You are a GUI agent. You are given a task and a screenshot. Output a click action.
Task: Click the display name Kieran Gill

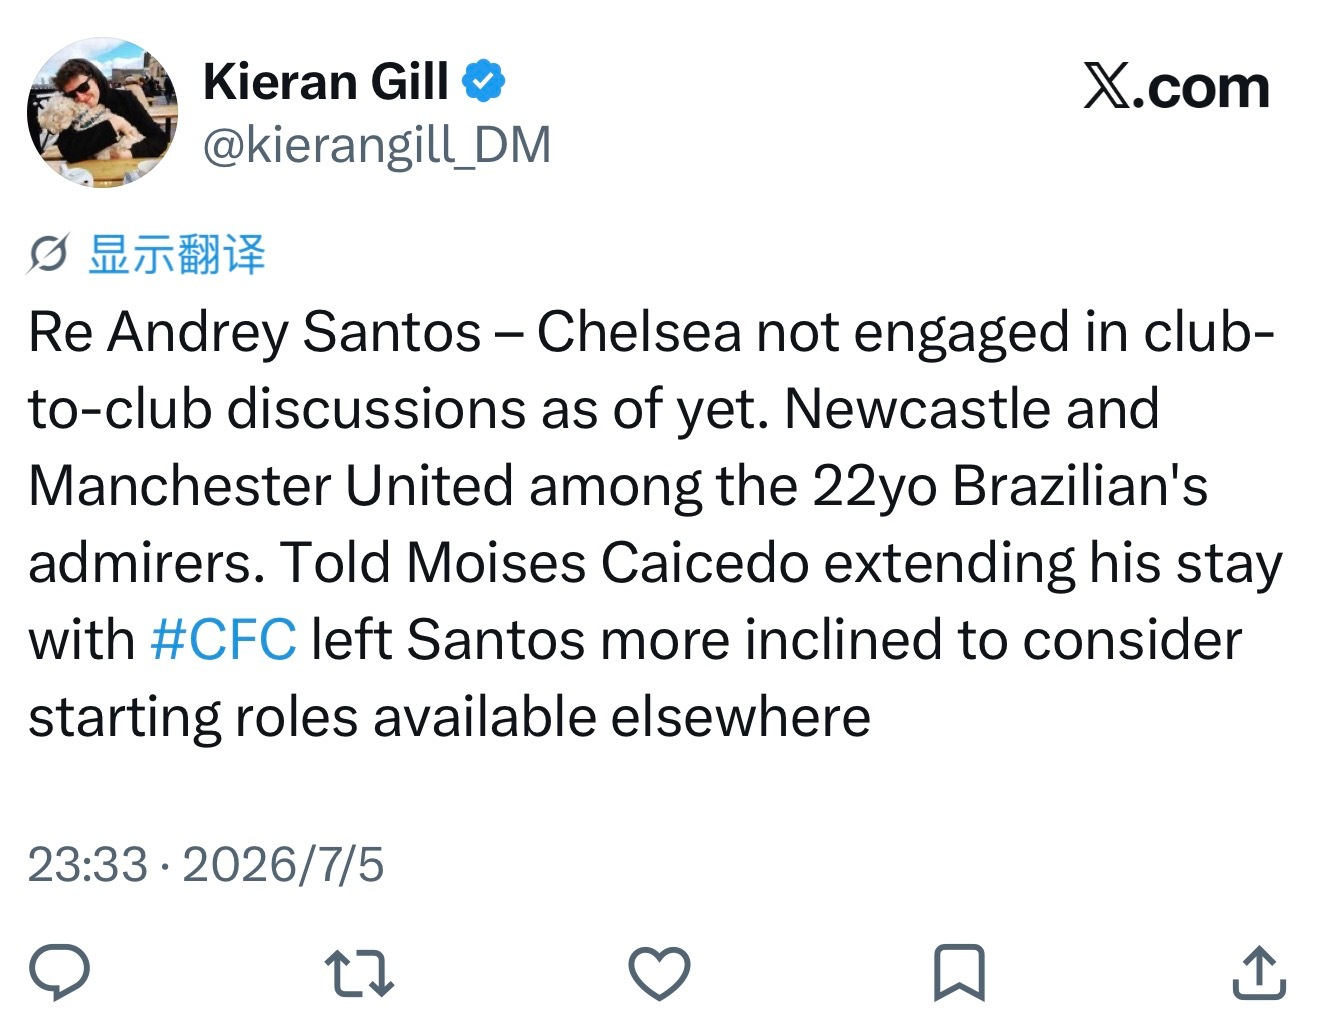click(x=326, y=81)
